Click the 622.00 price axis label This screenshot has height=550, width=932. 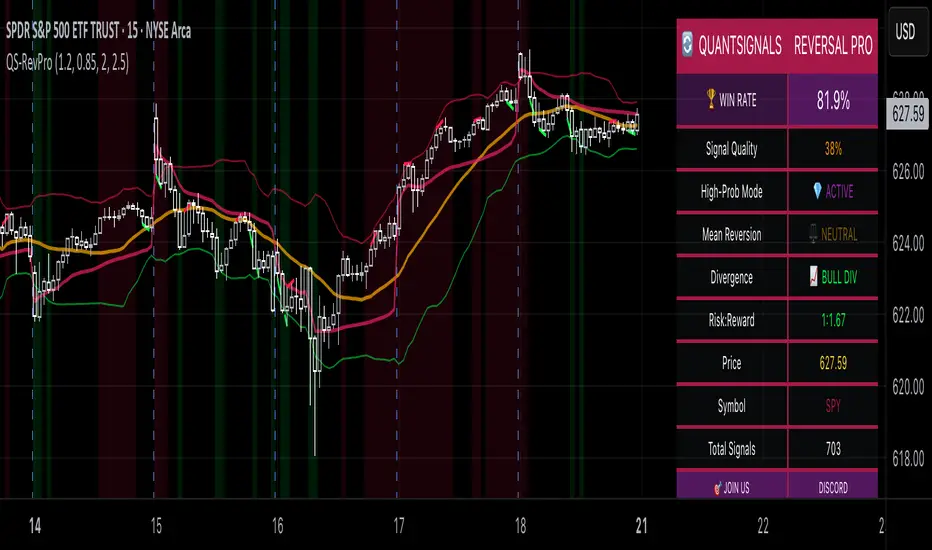click(908, 315)
